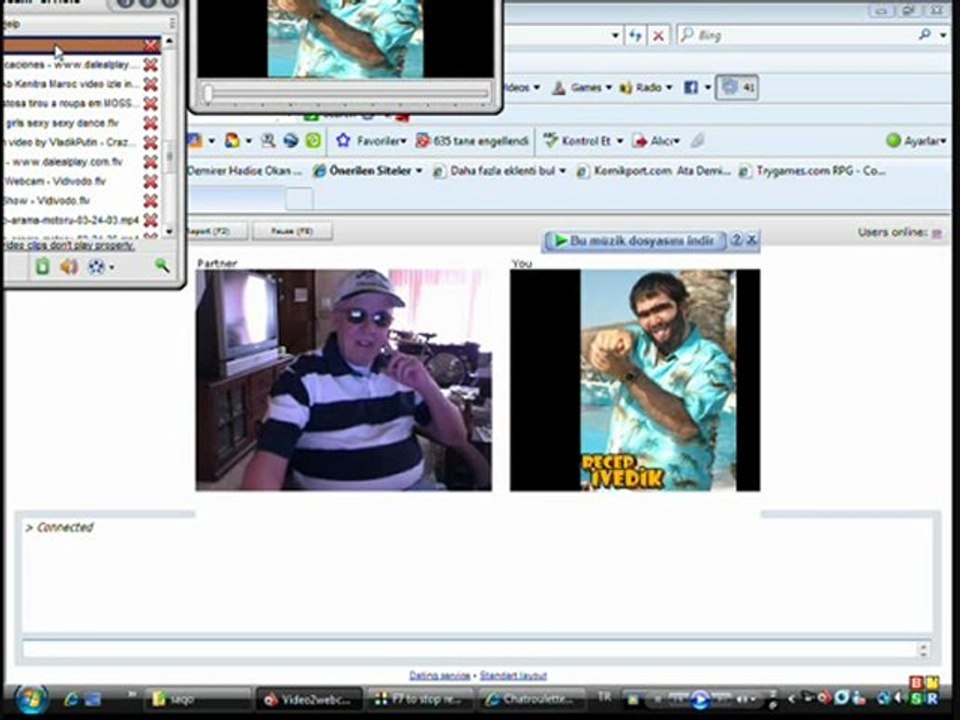Open 'Trygames.com RPG' favorite link

click(x=812, y=171)
